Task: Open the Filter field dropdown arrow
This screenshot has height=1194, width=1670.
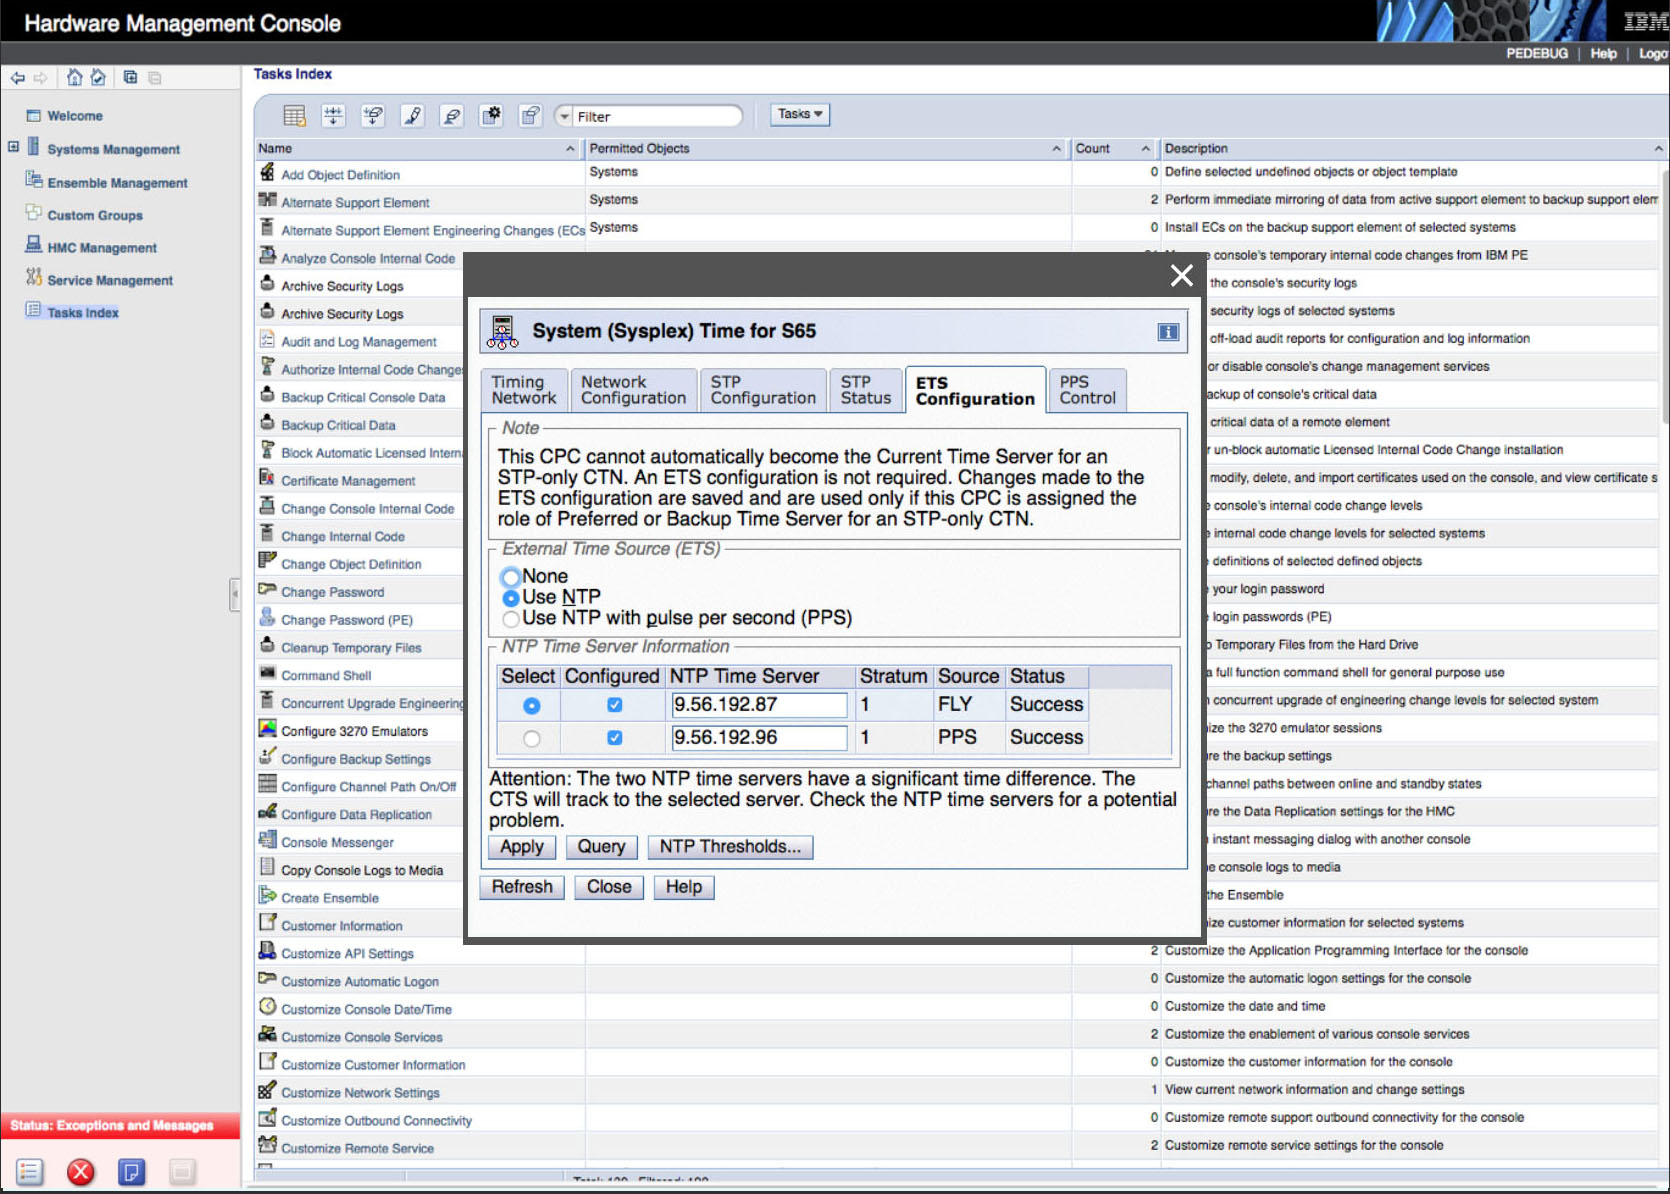Action: pos(565,116)
